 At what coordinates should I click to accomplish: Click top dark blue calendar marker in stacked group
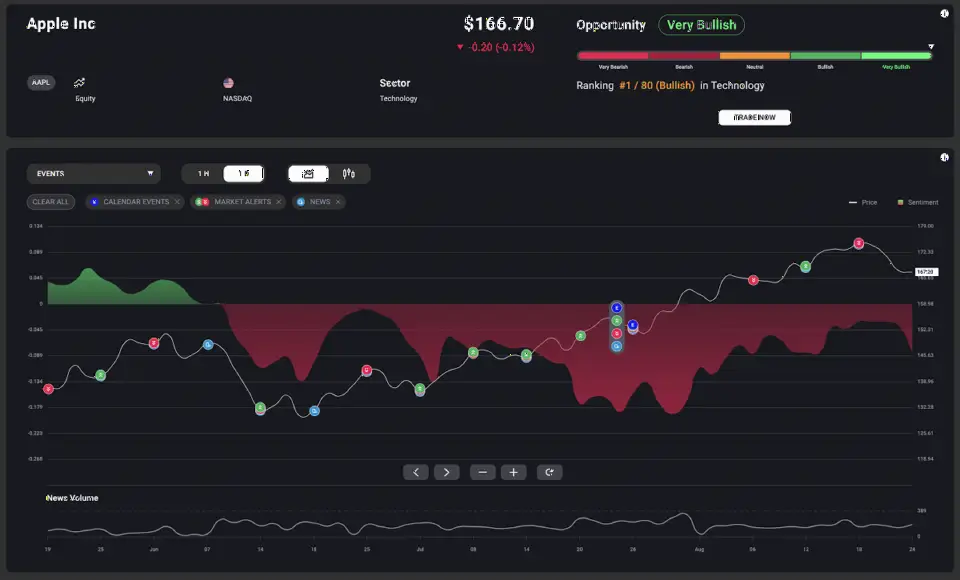click(x=617, y=308)
